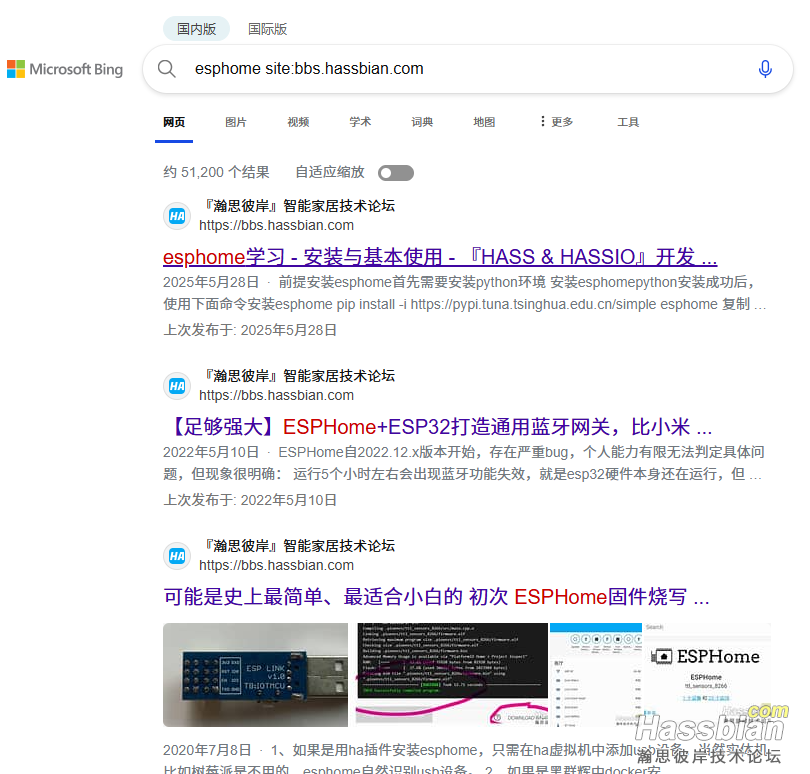The image size is (810, 774).
Task: Click bbs.hassbian.com URL of second result
Action: tap(276, 396)
